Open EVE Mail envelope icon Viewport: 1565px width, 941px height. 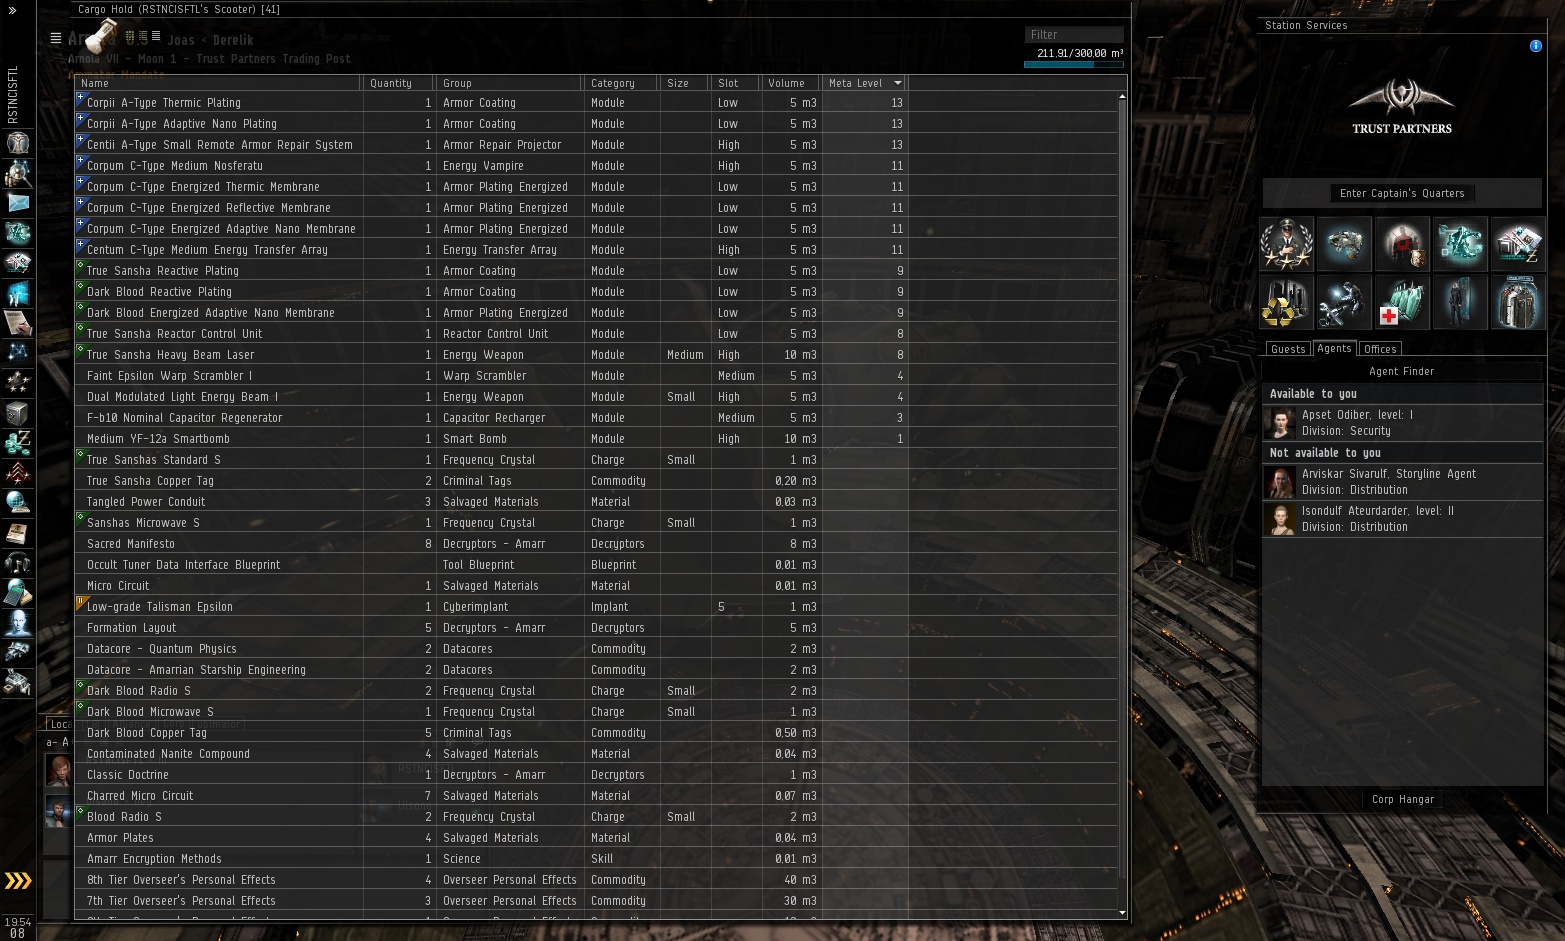pyautogui.click(x=18, y=202)
